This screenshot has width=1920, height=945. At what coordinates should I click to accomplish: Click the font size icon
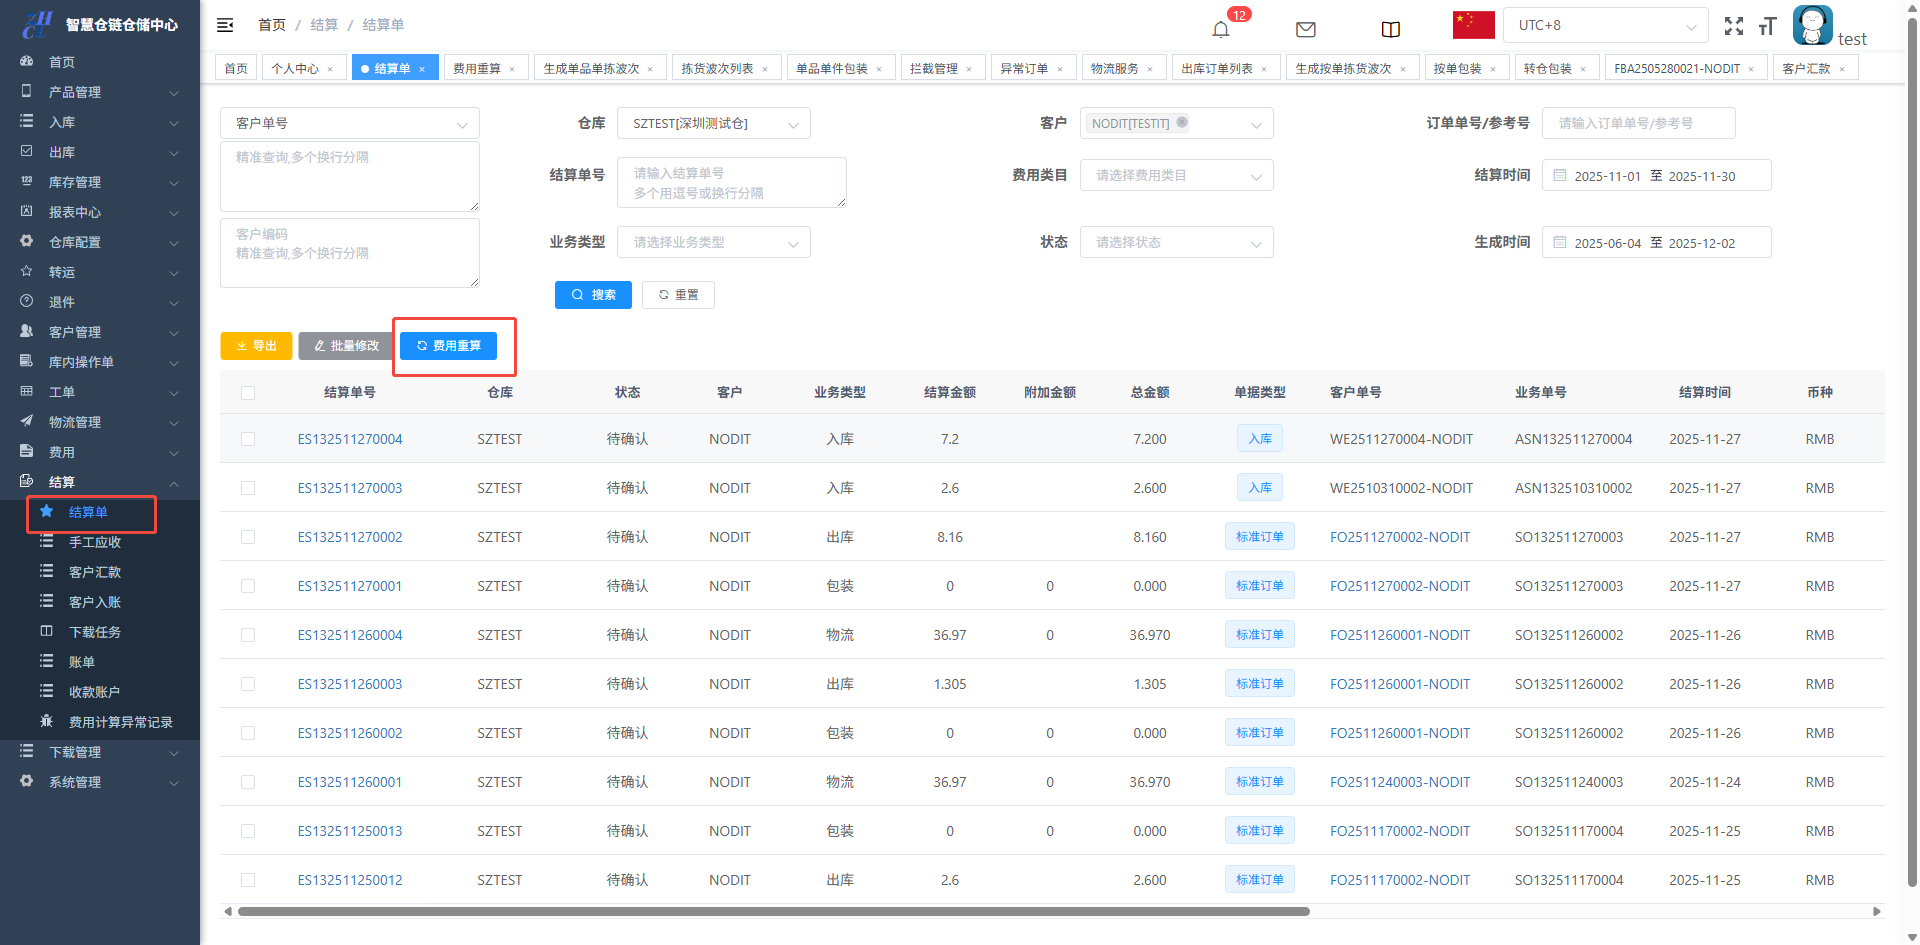(1767, 27)
